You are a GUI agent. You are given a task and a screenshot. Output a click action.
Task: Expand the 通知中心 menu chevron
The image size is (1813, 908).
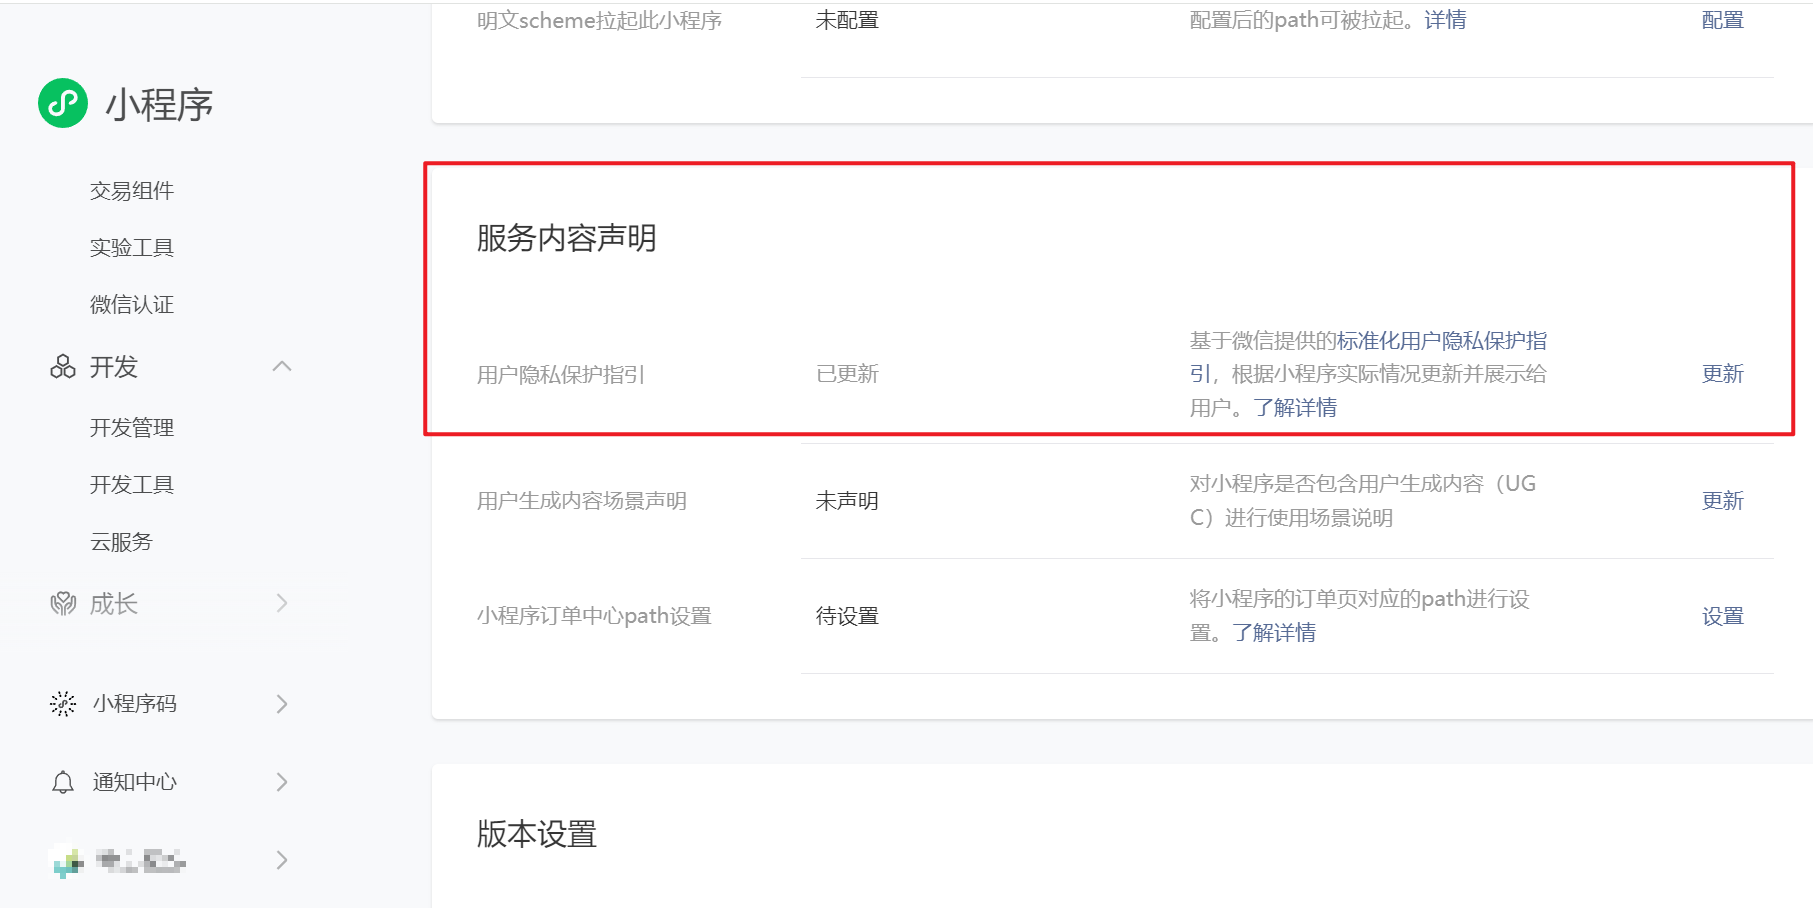[x=282, y=782]
